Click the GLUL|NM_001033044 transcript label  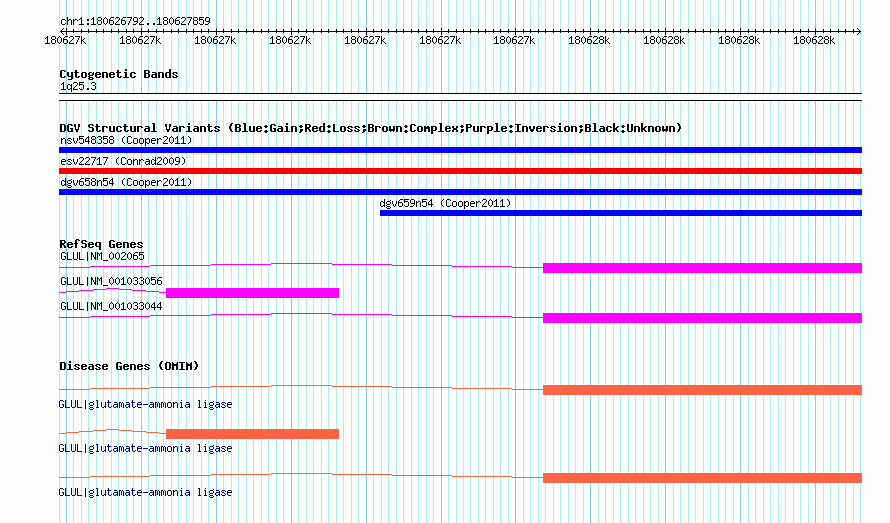[111, 306]
